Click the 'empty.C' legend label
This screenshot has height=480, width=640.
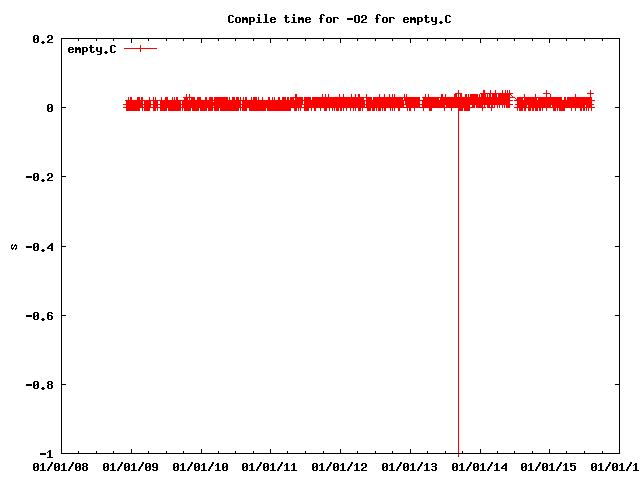click(x=92, y=49)
